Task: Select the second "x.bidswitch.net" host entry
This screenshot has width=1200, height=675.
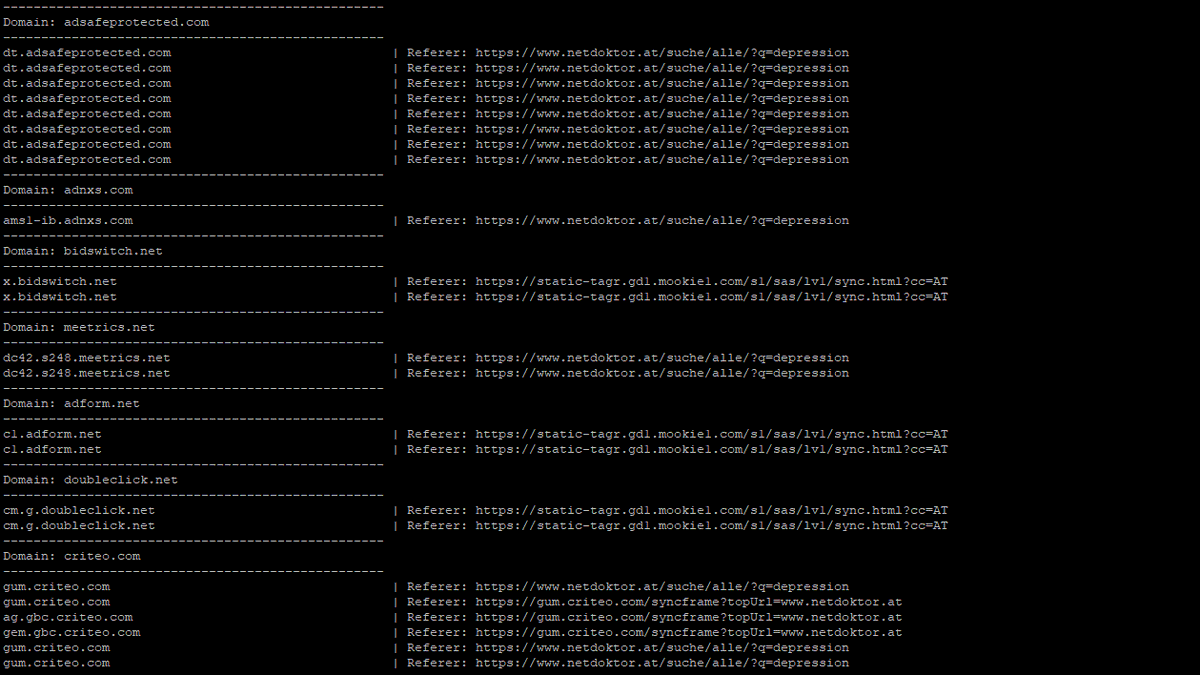Action: click(x=60, y=297)
